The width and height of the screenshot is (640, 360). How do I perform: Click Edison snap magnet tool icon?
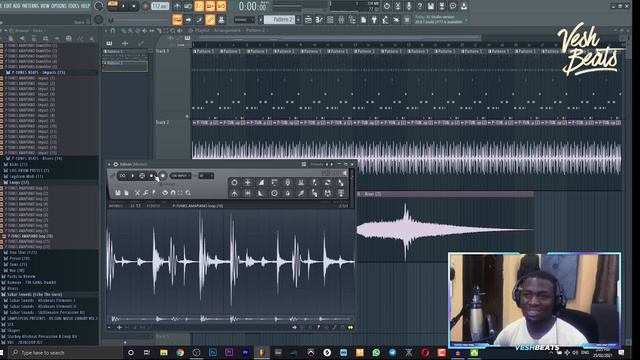click(173, 192)
